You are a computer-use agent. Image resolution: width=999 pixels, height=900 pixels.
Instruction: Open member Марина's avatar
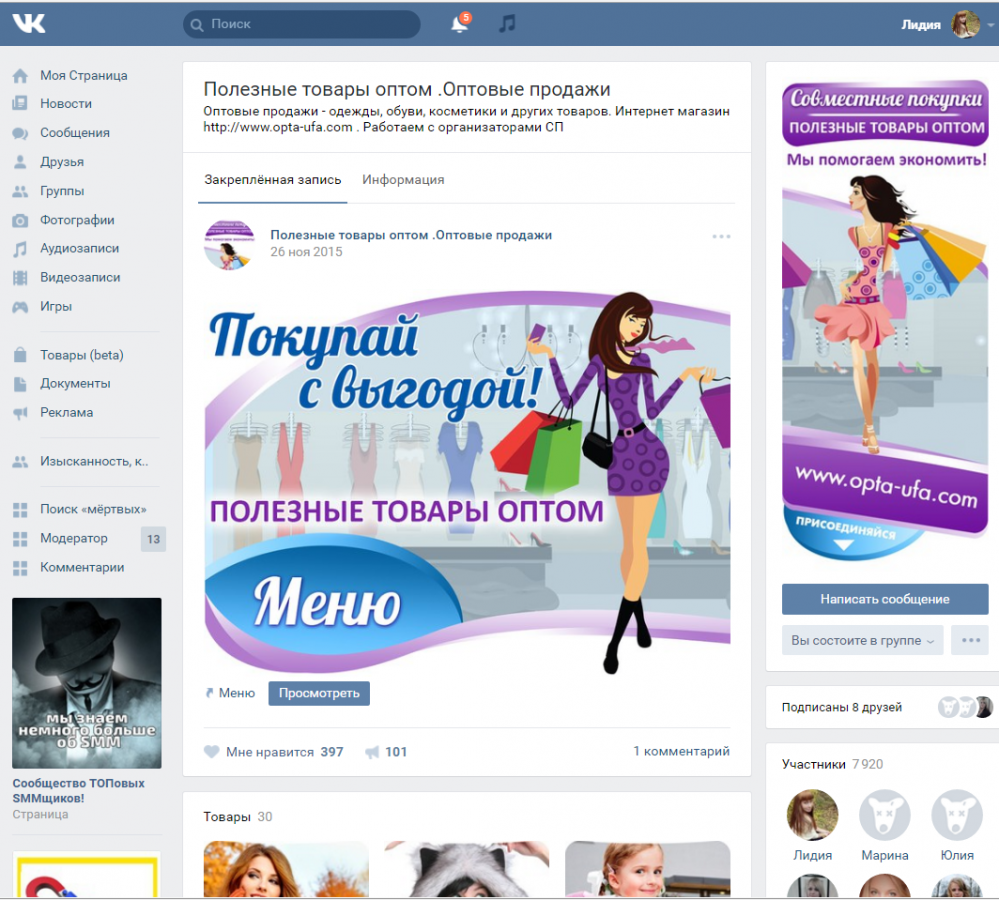coord(884,815)
